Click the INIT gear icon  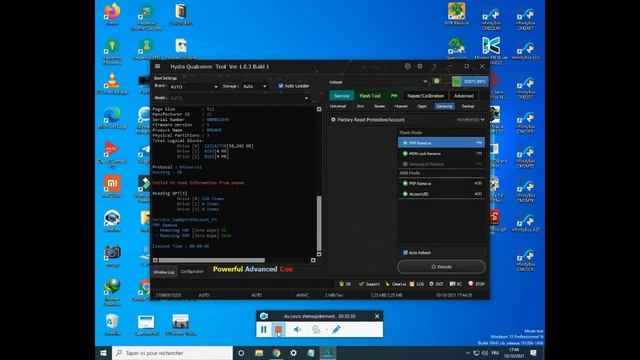tap(431, 284)
